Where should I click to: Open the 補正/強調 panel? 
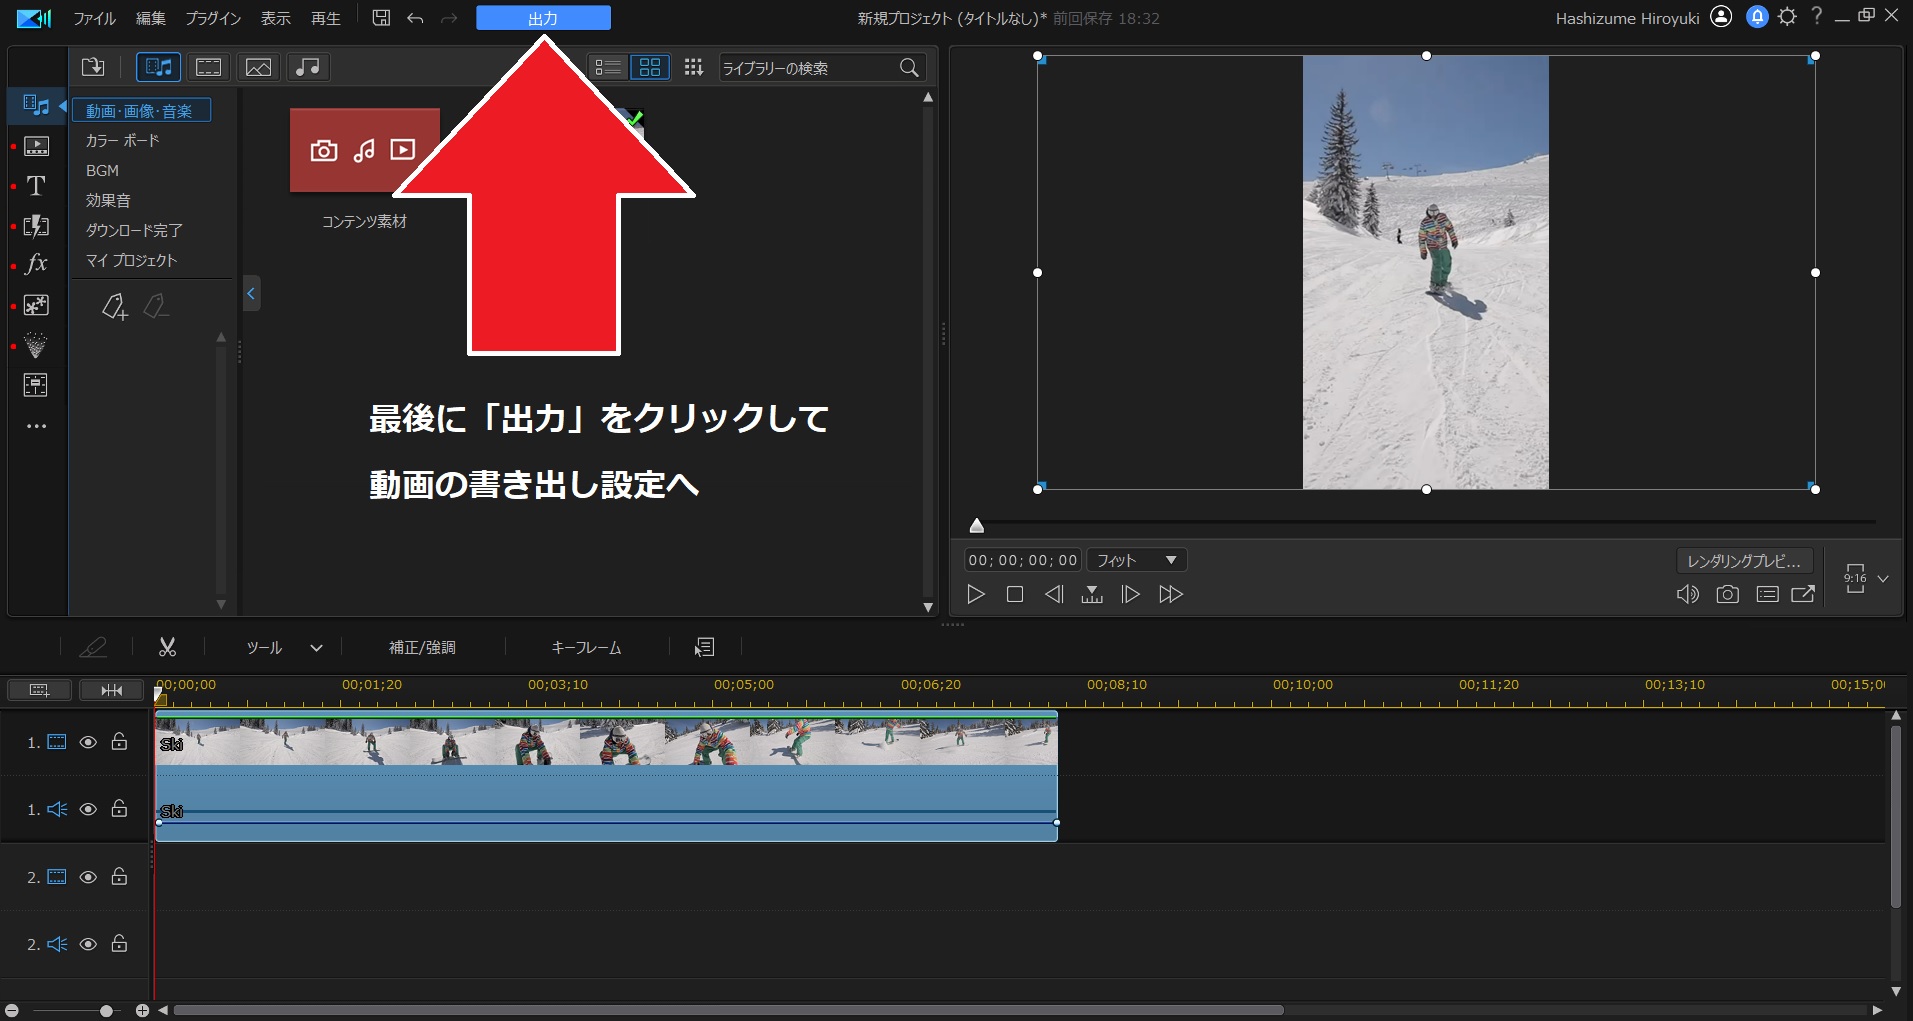[x=422, y=648]
